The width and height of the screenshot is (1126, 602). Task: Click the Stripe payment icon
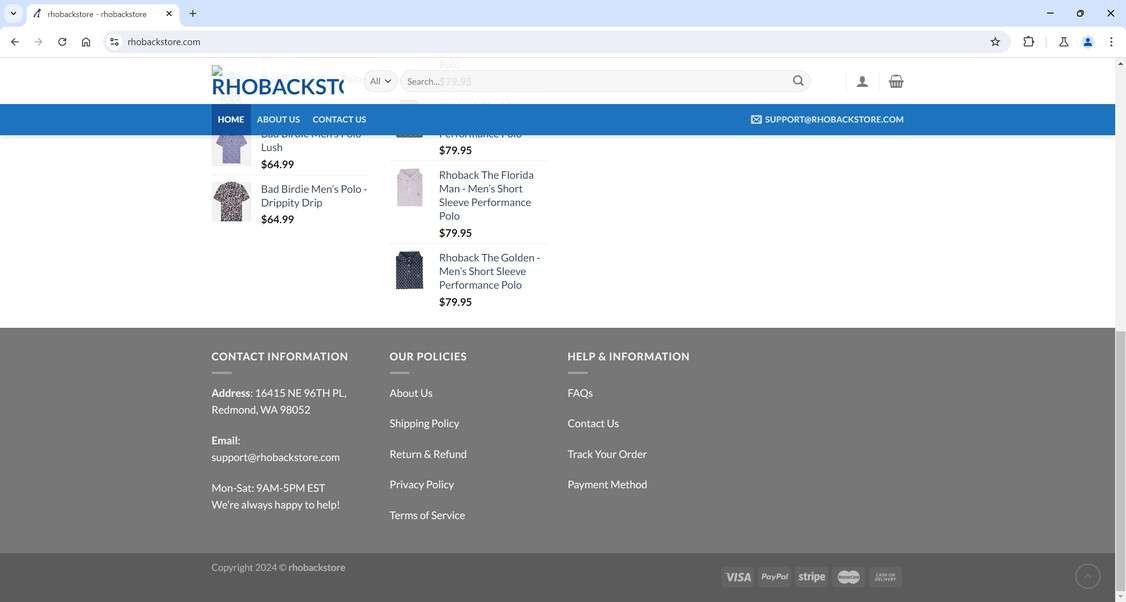pyautogui.click(x=811, y=577)
